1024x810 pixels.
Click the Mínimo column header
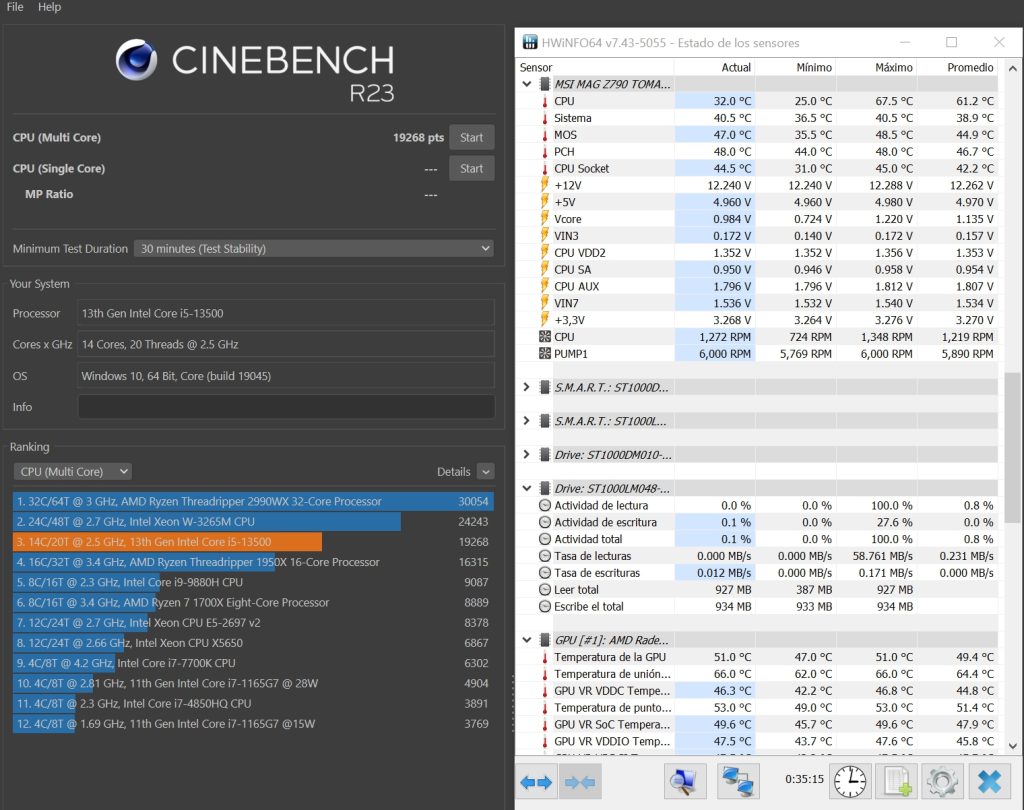(795, 67)
